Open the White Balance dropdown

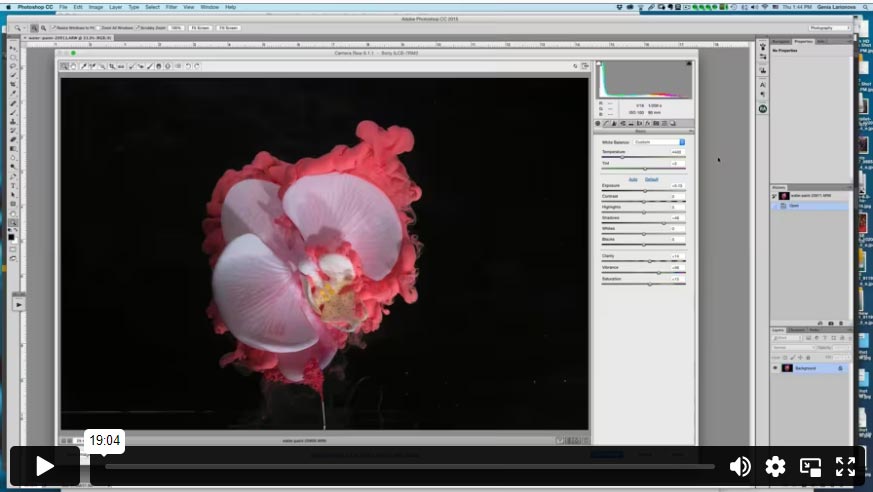coord(659,142)
